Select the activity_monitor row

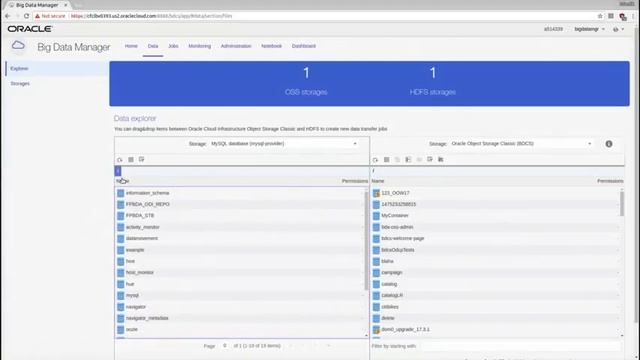click(240, 227)
